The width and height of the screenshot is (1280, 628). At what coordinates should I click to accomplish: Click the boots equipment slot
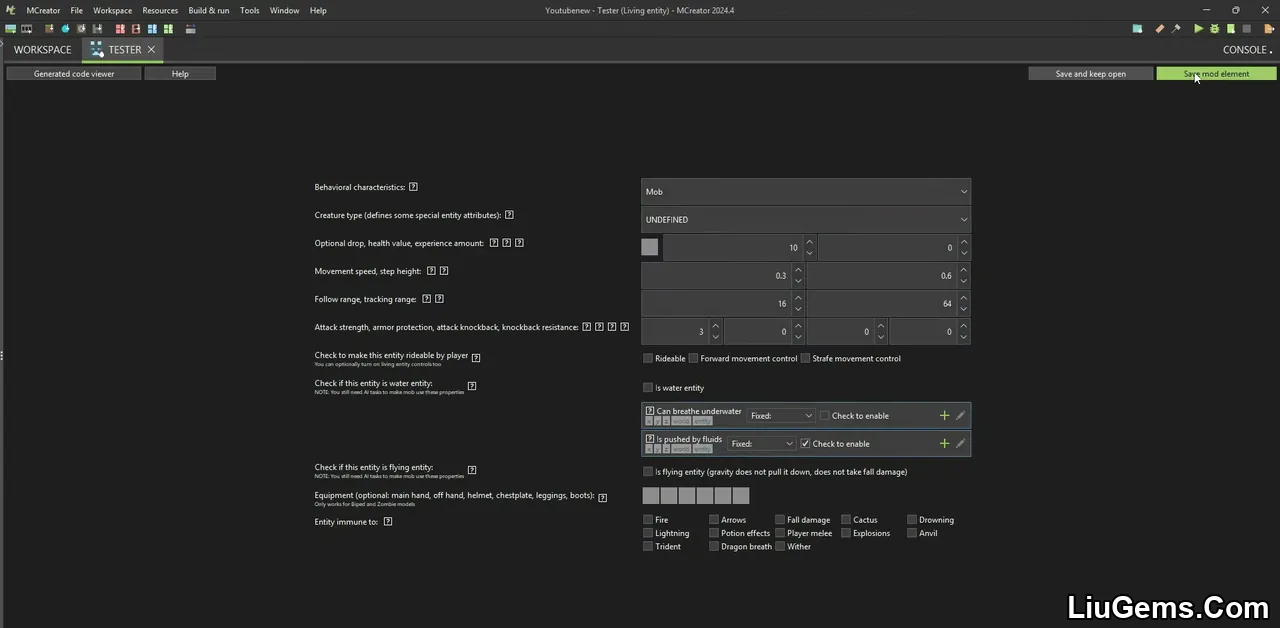pyautogui.click(x=741, y=496)
